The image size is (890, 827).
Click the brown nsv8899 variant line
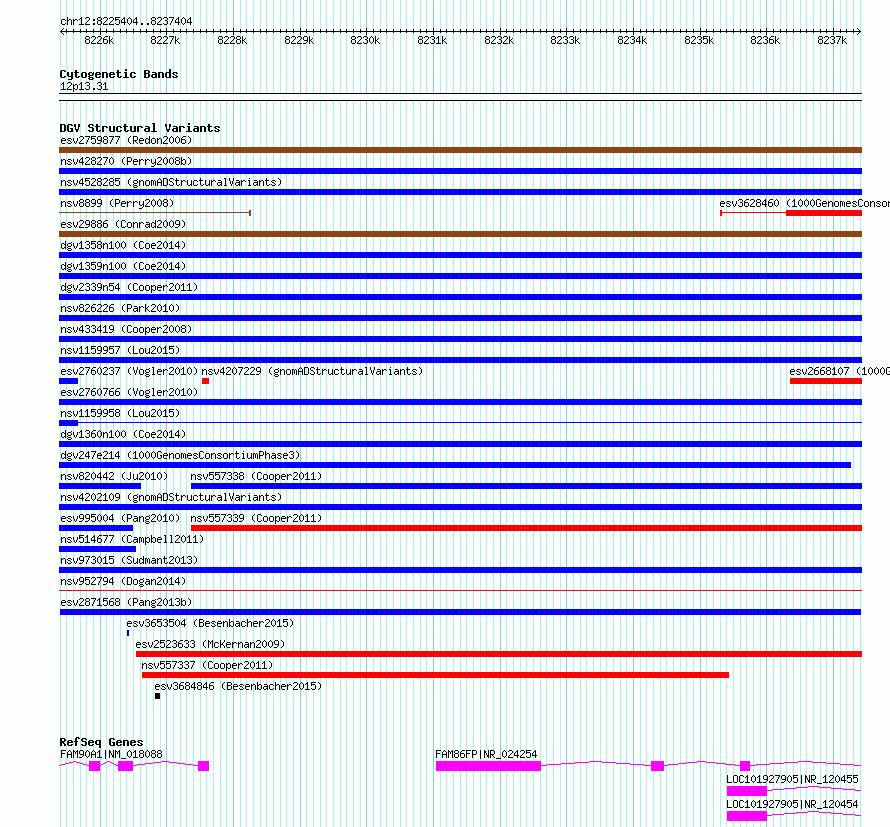pyautogui.click(x=155, y=213)
